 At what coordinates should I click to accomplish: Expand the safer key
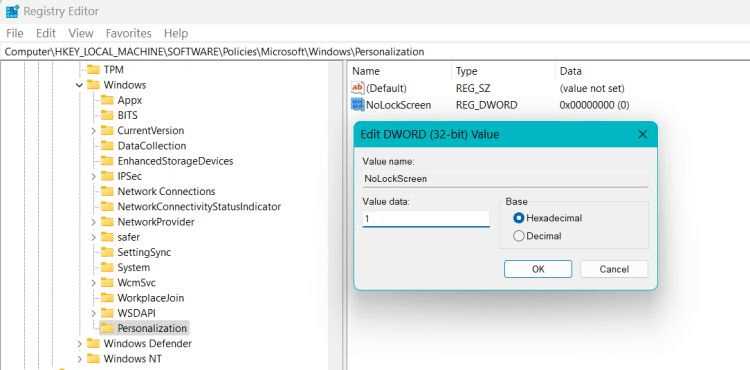click(93, 237)
